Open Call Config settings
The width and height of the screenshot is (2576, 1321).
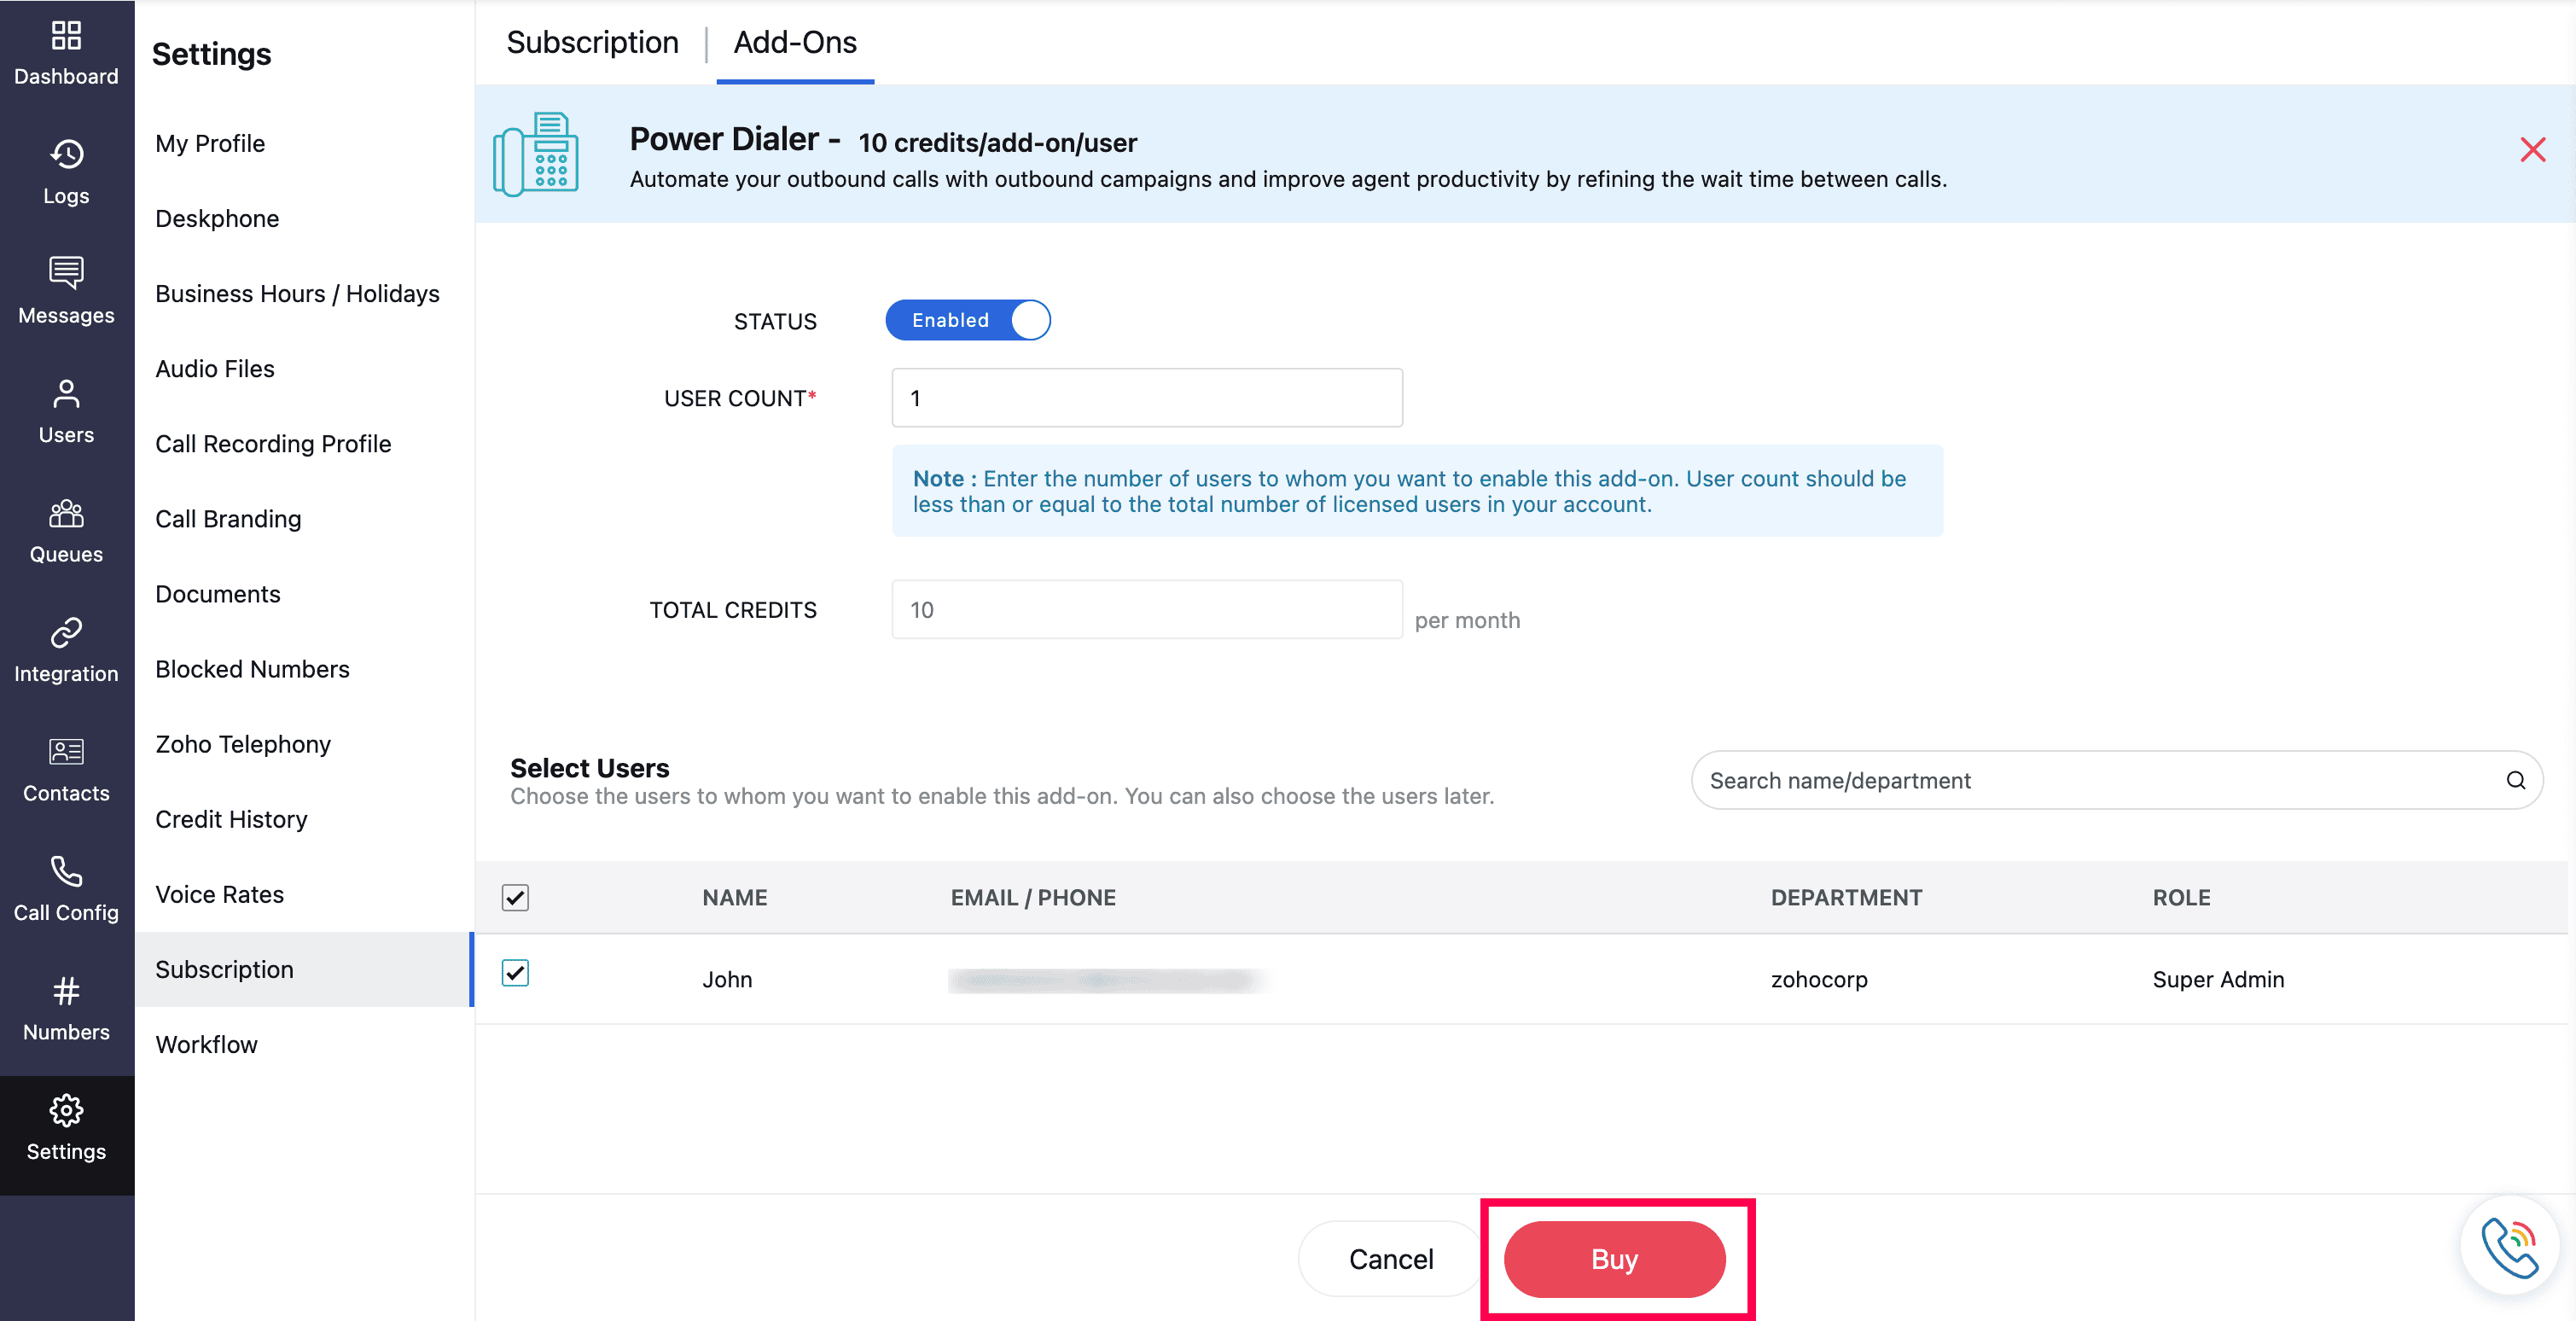tap(66, 888)
